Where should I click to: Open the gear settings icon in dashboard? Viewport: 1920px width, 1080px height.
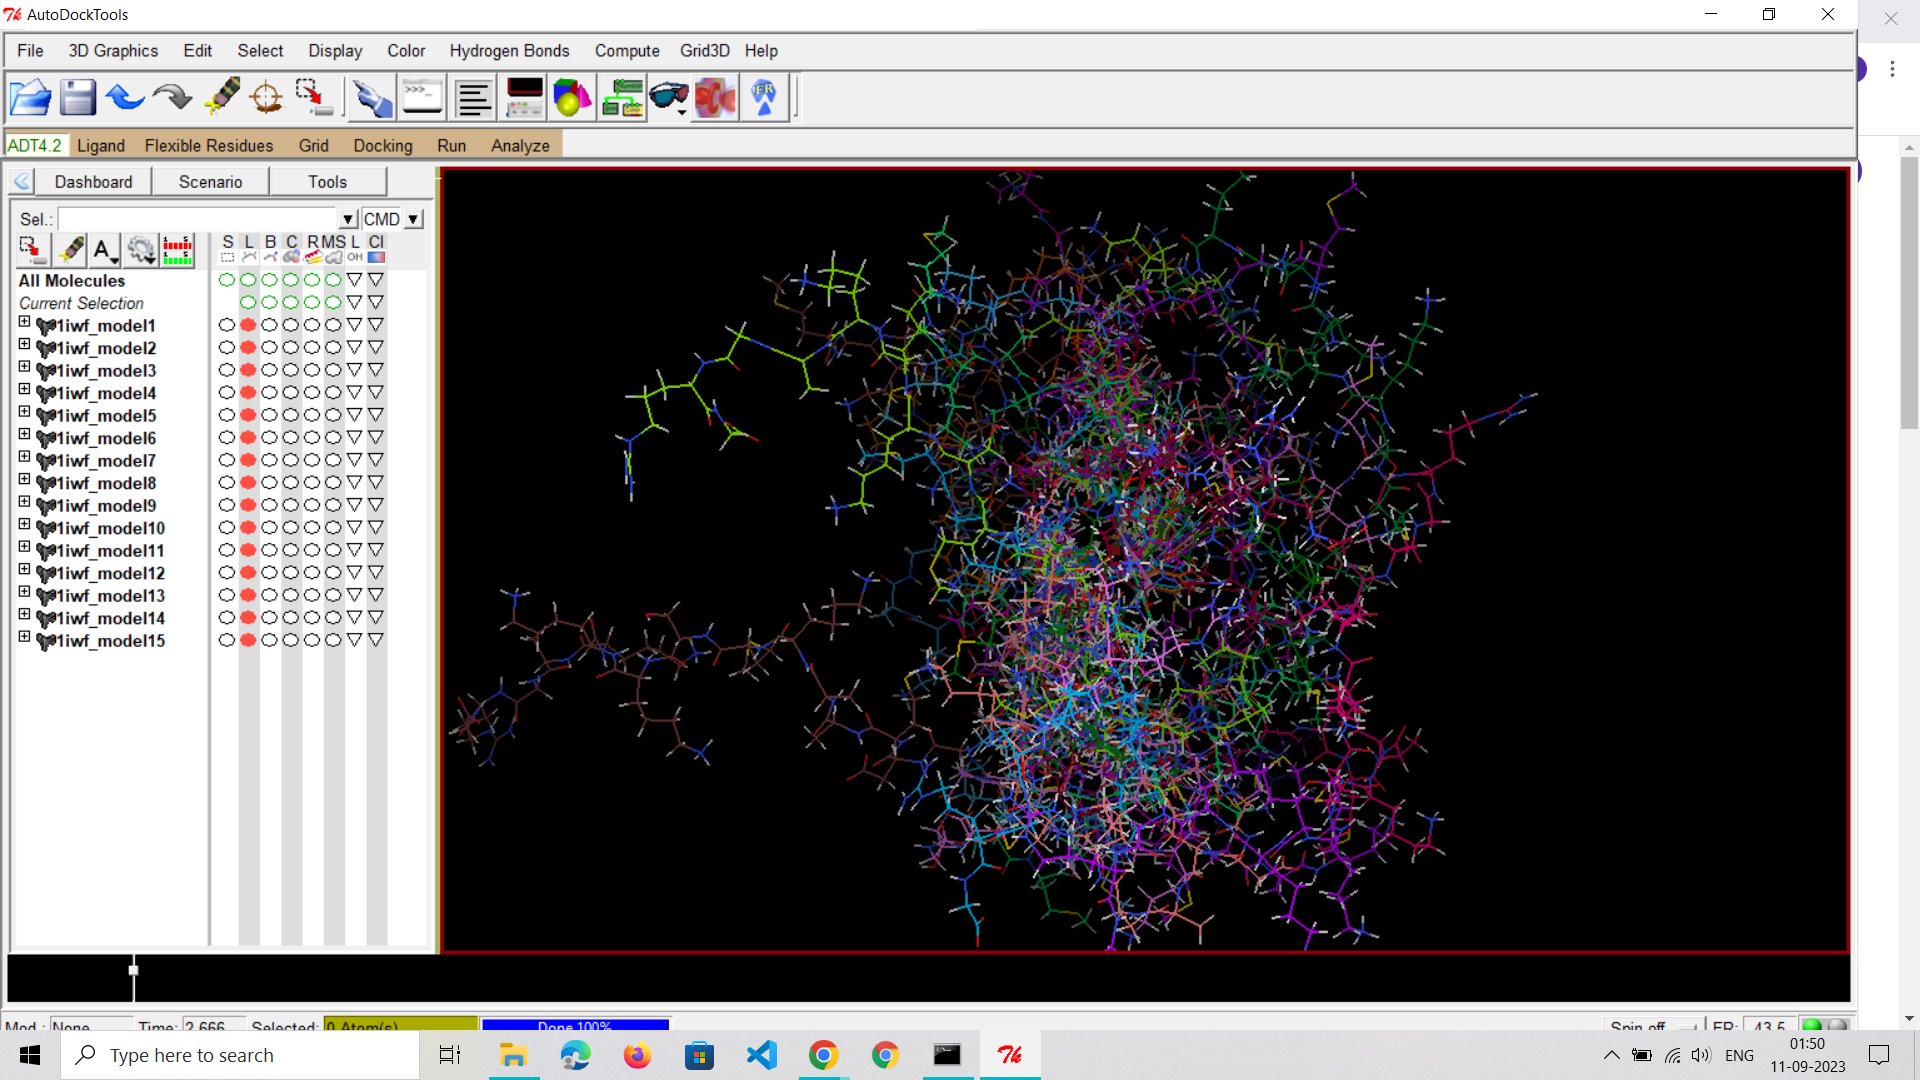(141, 250)
